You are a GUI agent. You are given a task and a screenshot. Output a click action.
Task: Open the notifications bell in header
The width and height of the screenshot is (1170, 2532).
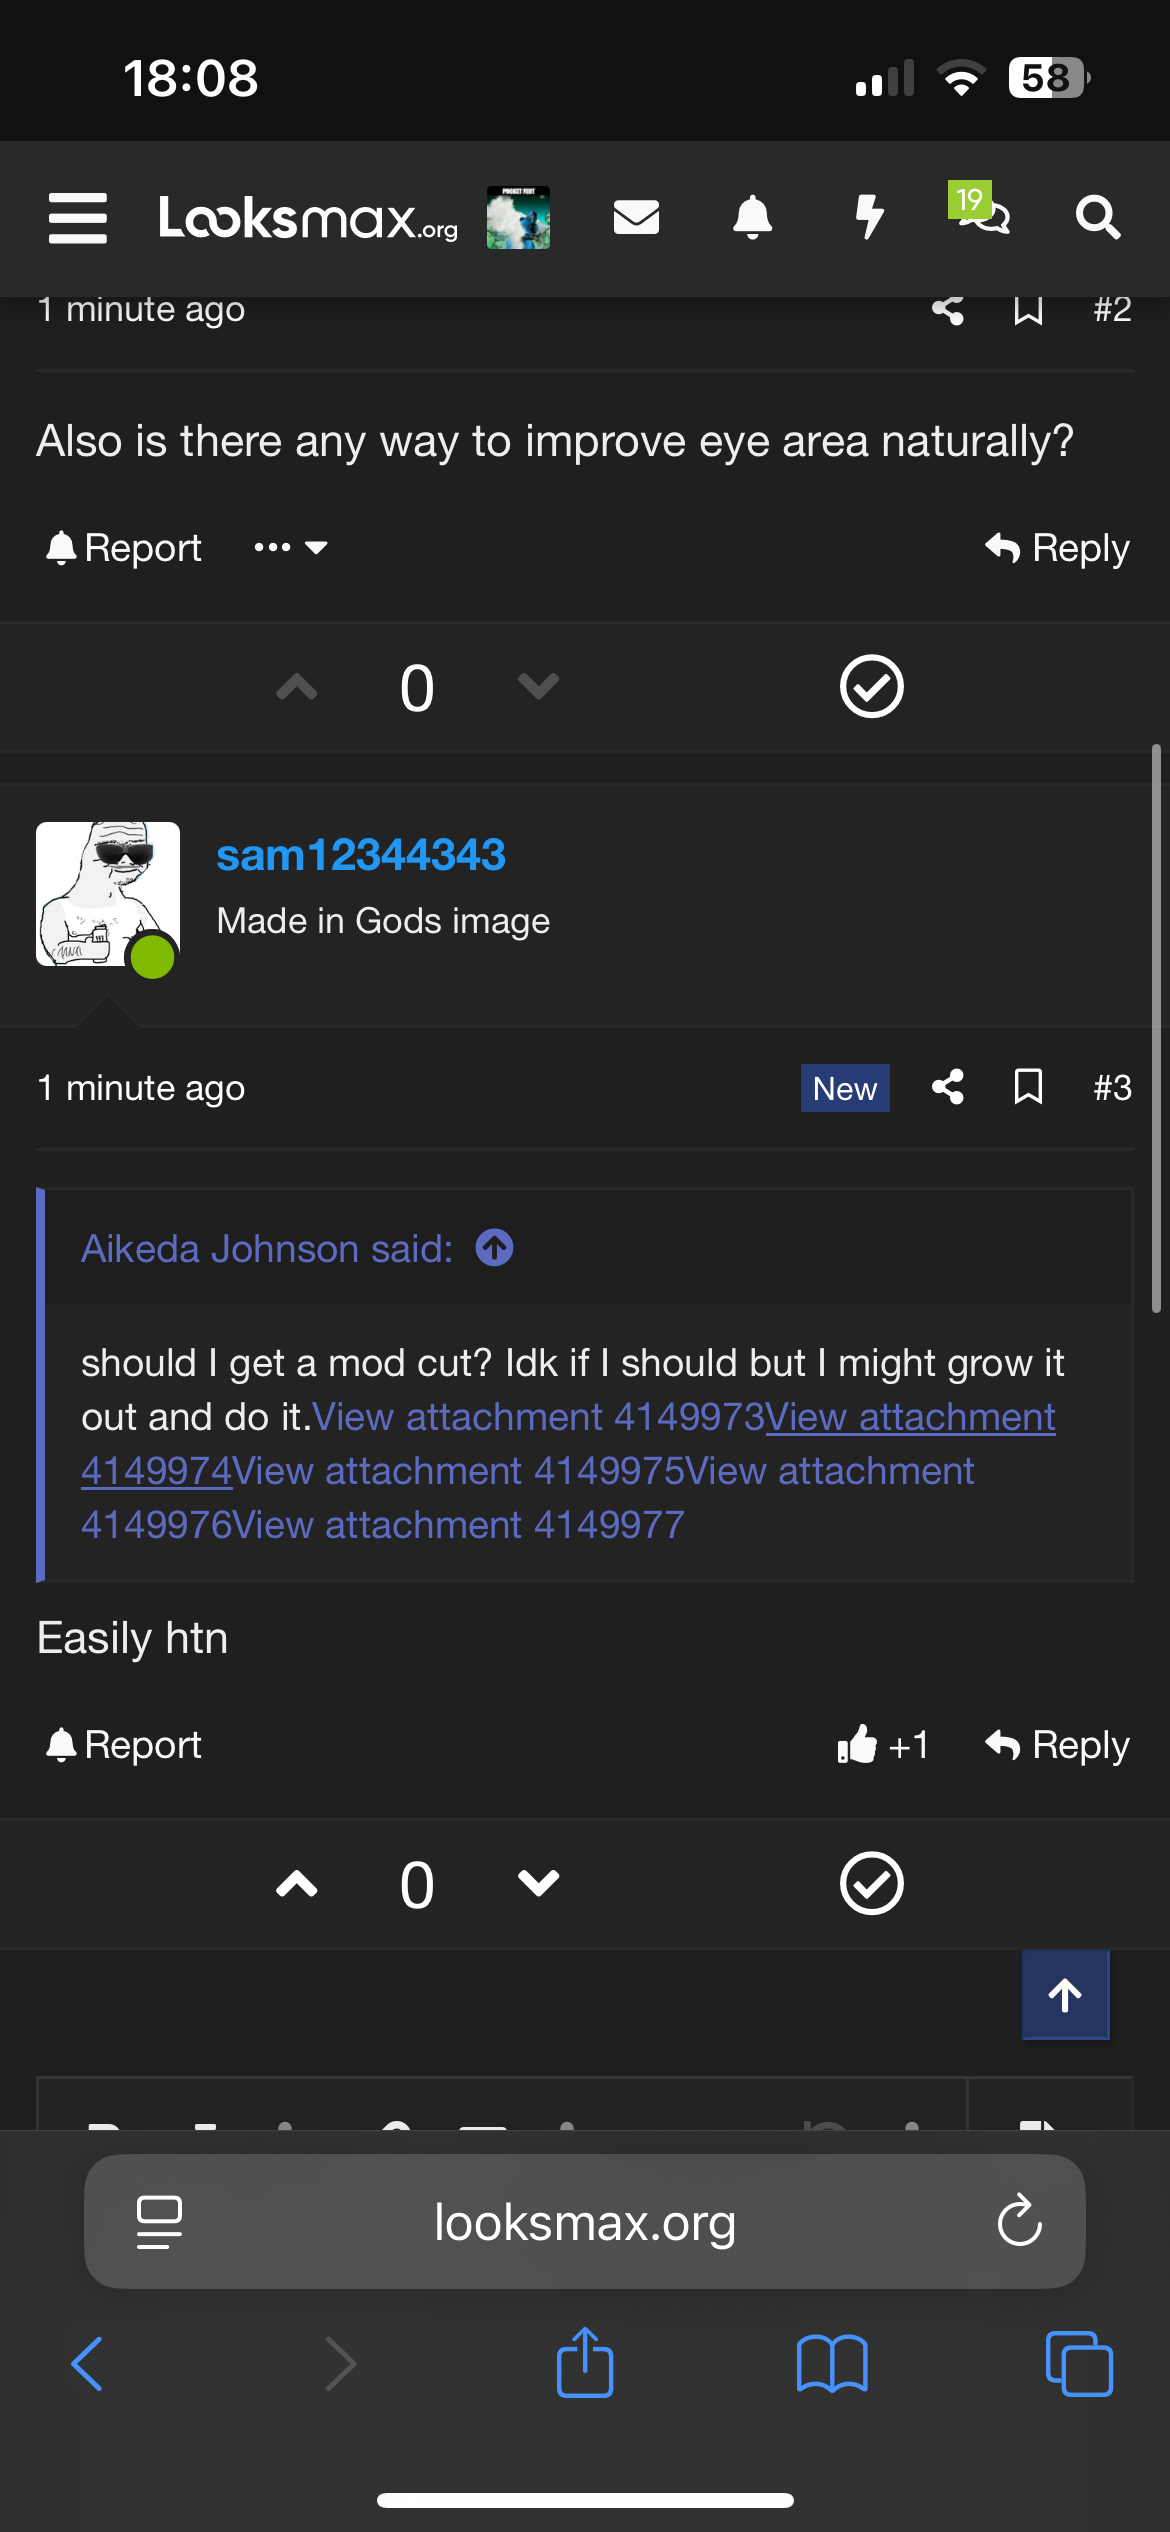click(x=752, y=217)
